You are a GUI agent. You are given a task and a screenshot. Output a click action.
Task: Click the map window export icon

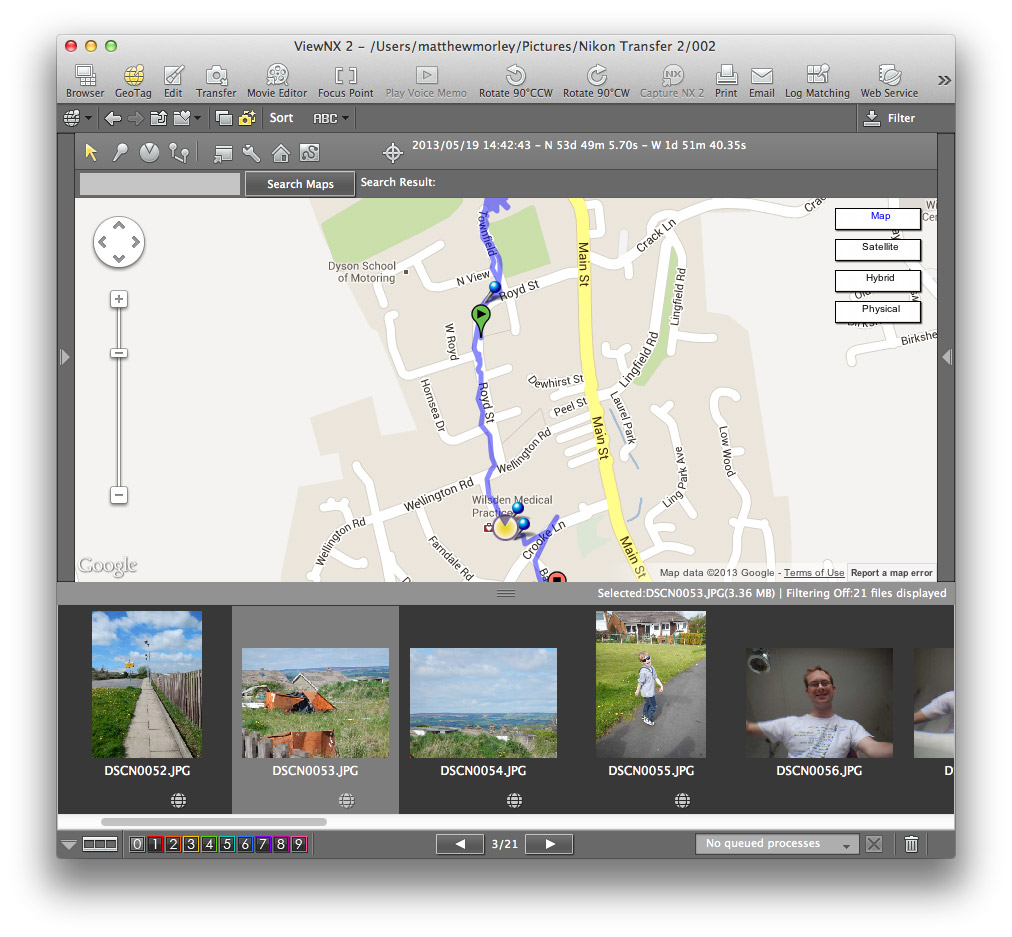coord(223,154)
